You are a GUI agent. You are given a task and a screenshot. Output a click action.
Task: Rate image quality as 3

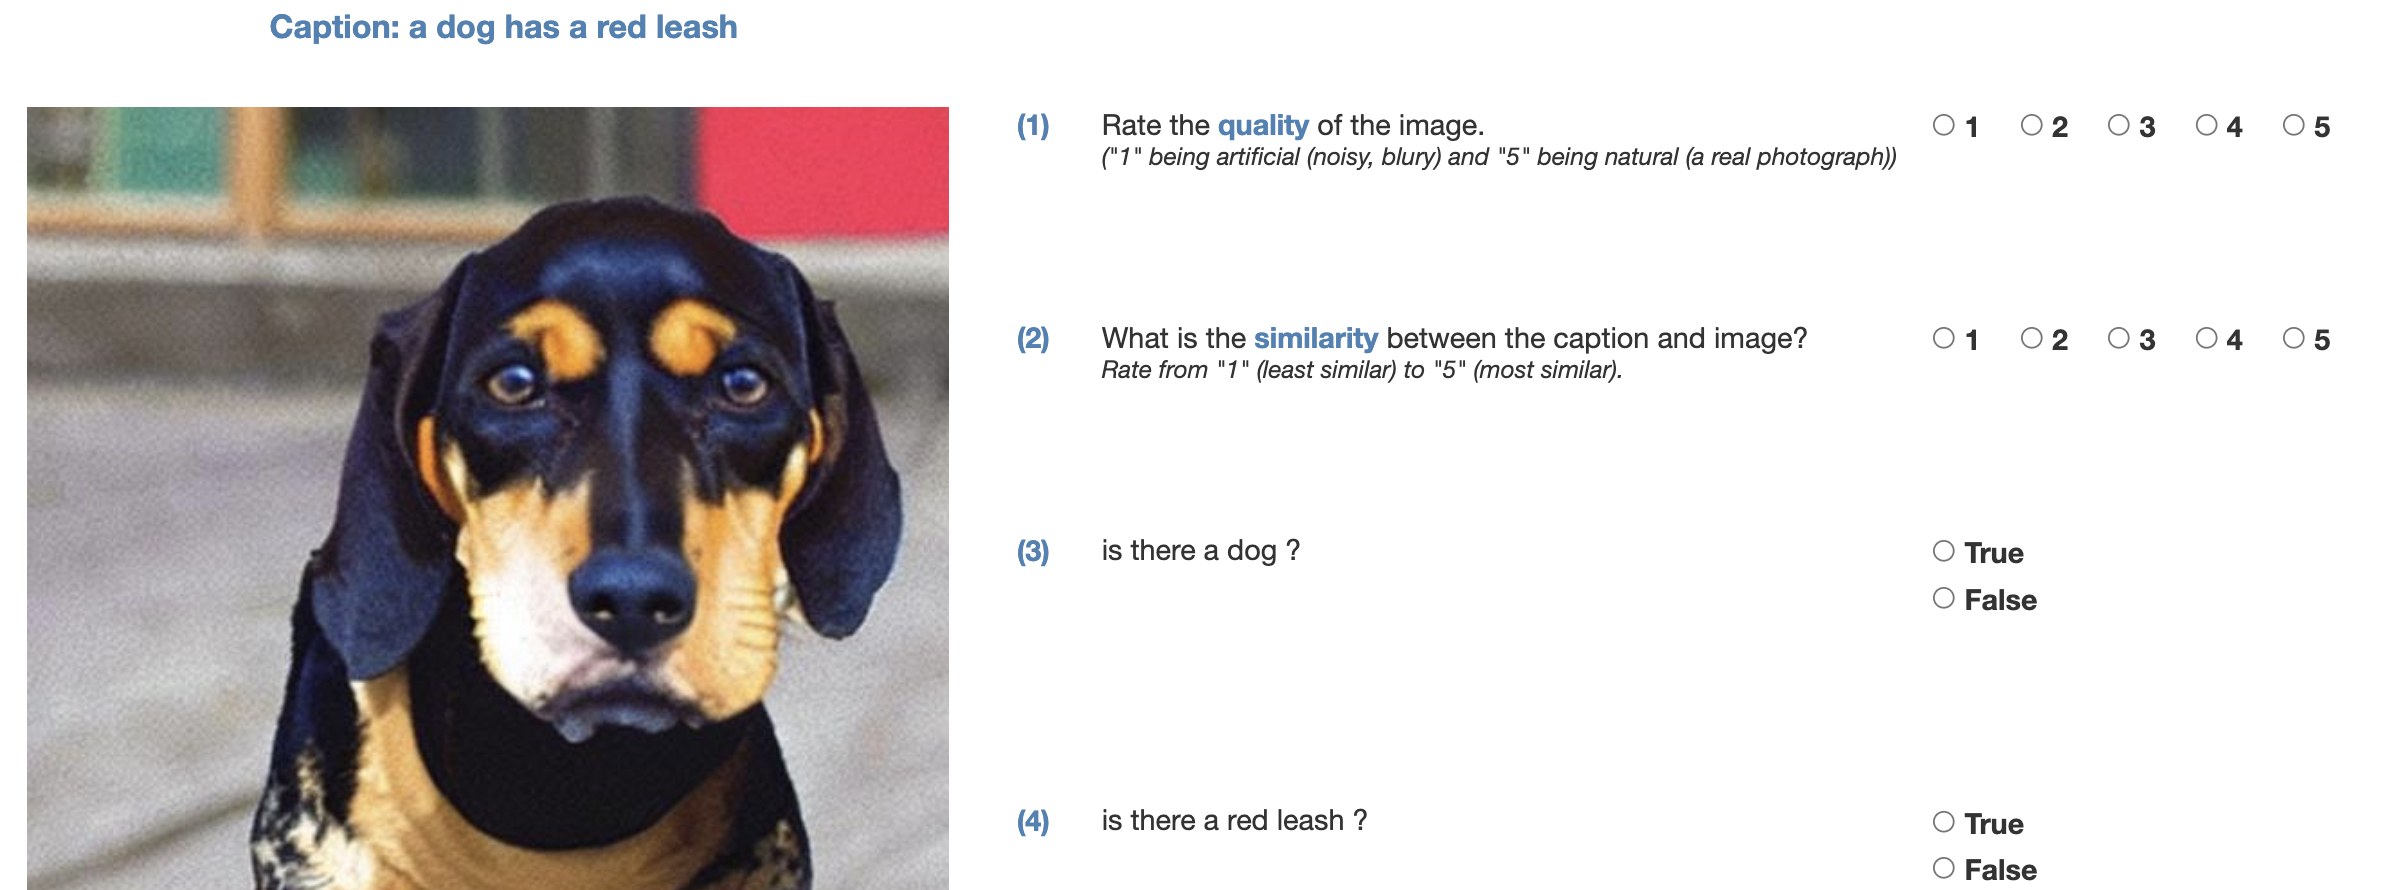pyautogui.click(x=2118, y=125)
